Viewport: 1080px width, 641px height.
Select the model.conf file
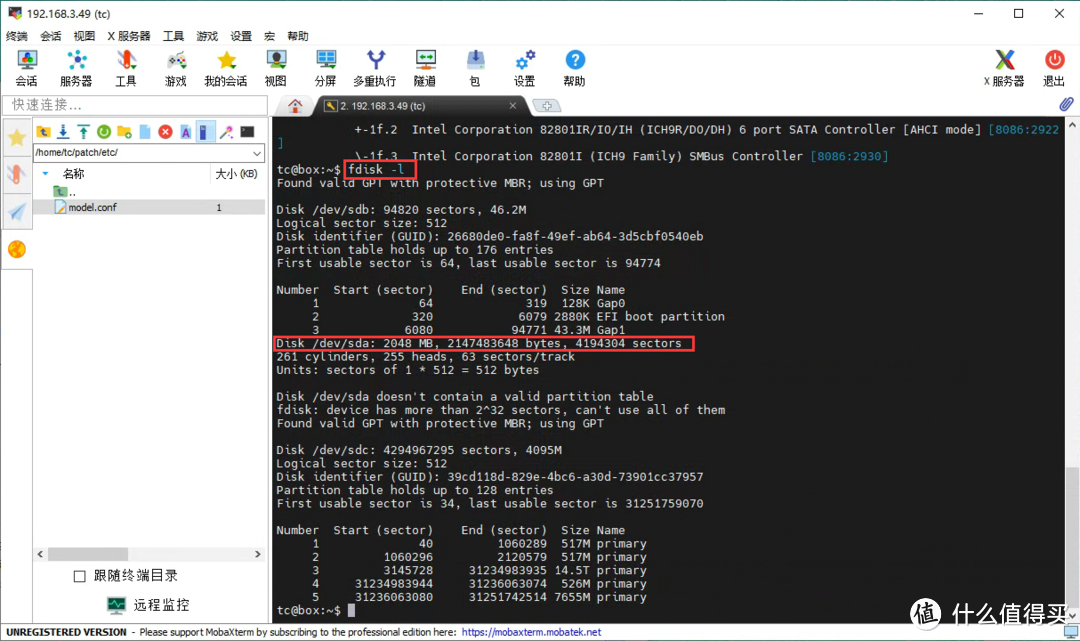[x=149, y=207]
